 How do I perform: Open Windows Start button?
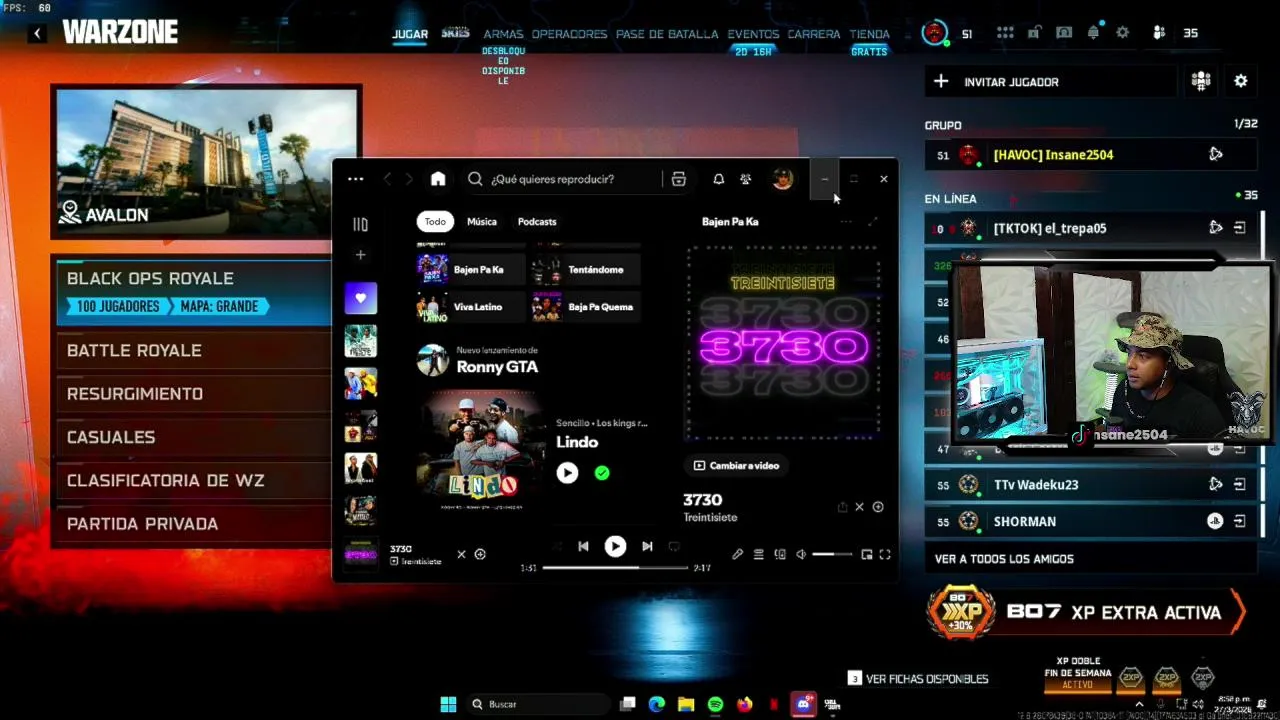448,704
